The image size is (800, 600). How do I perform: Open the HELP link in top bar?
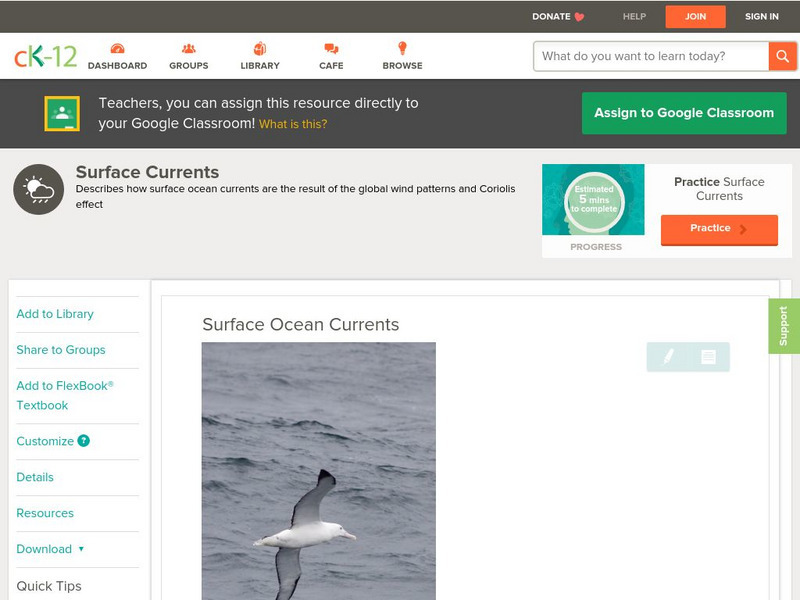point(634,17)
